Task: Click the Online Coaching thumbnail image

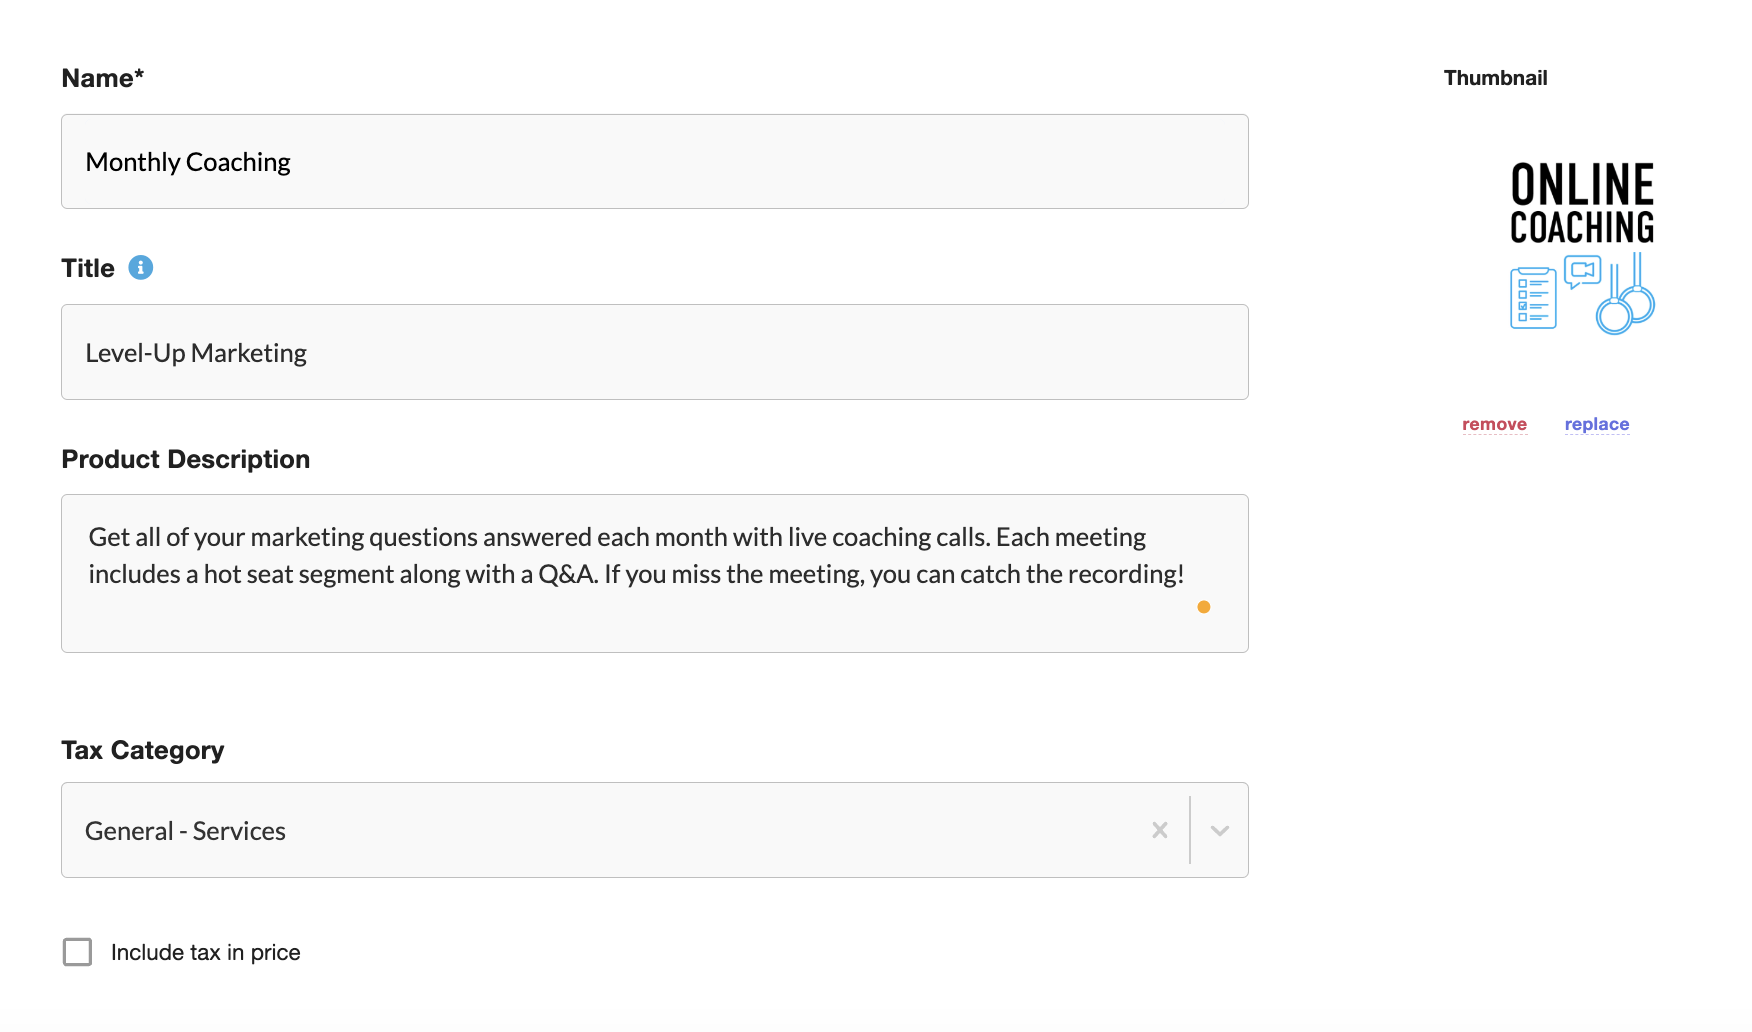Action: point(1581,248)
